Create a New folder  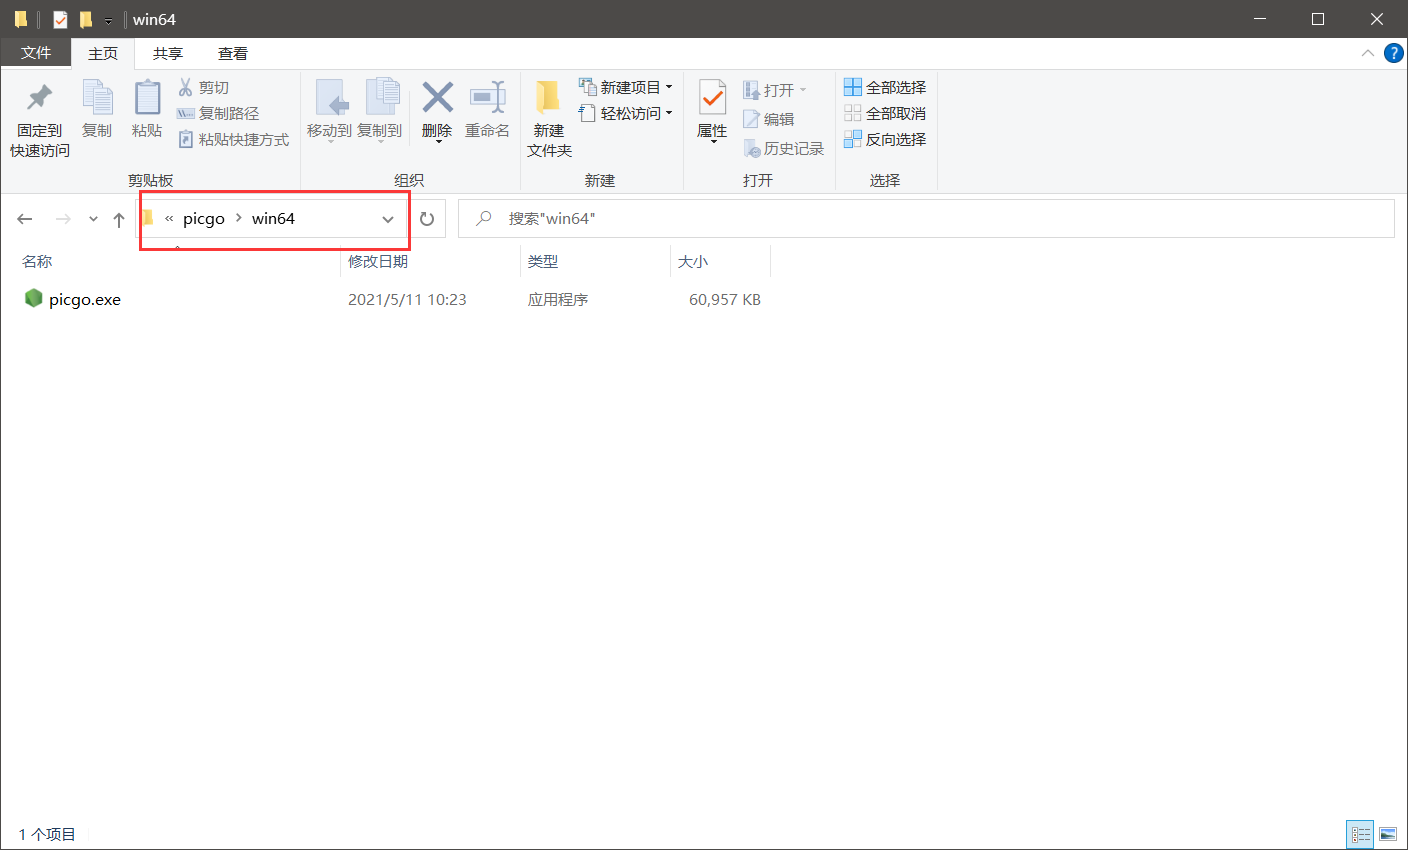click(x=549, y=119)
